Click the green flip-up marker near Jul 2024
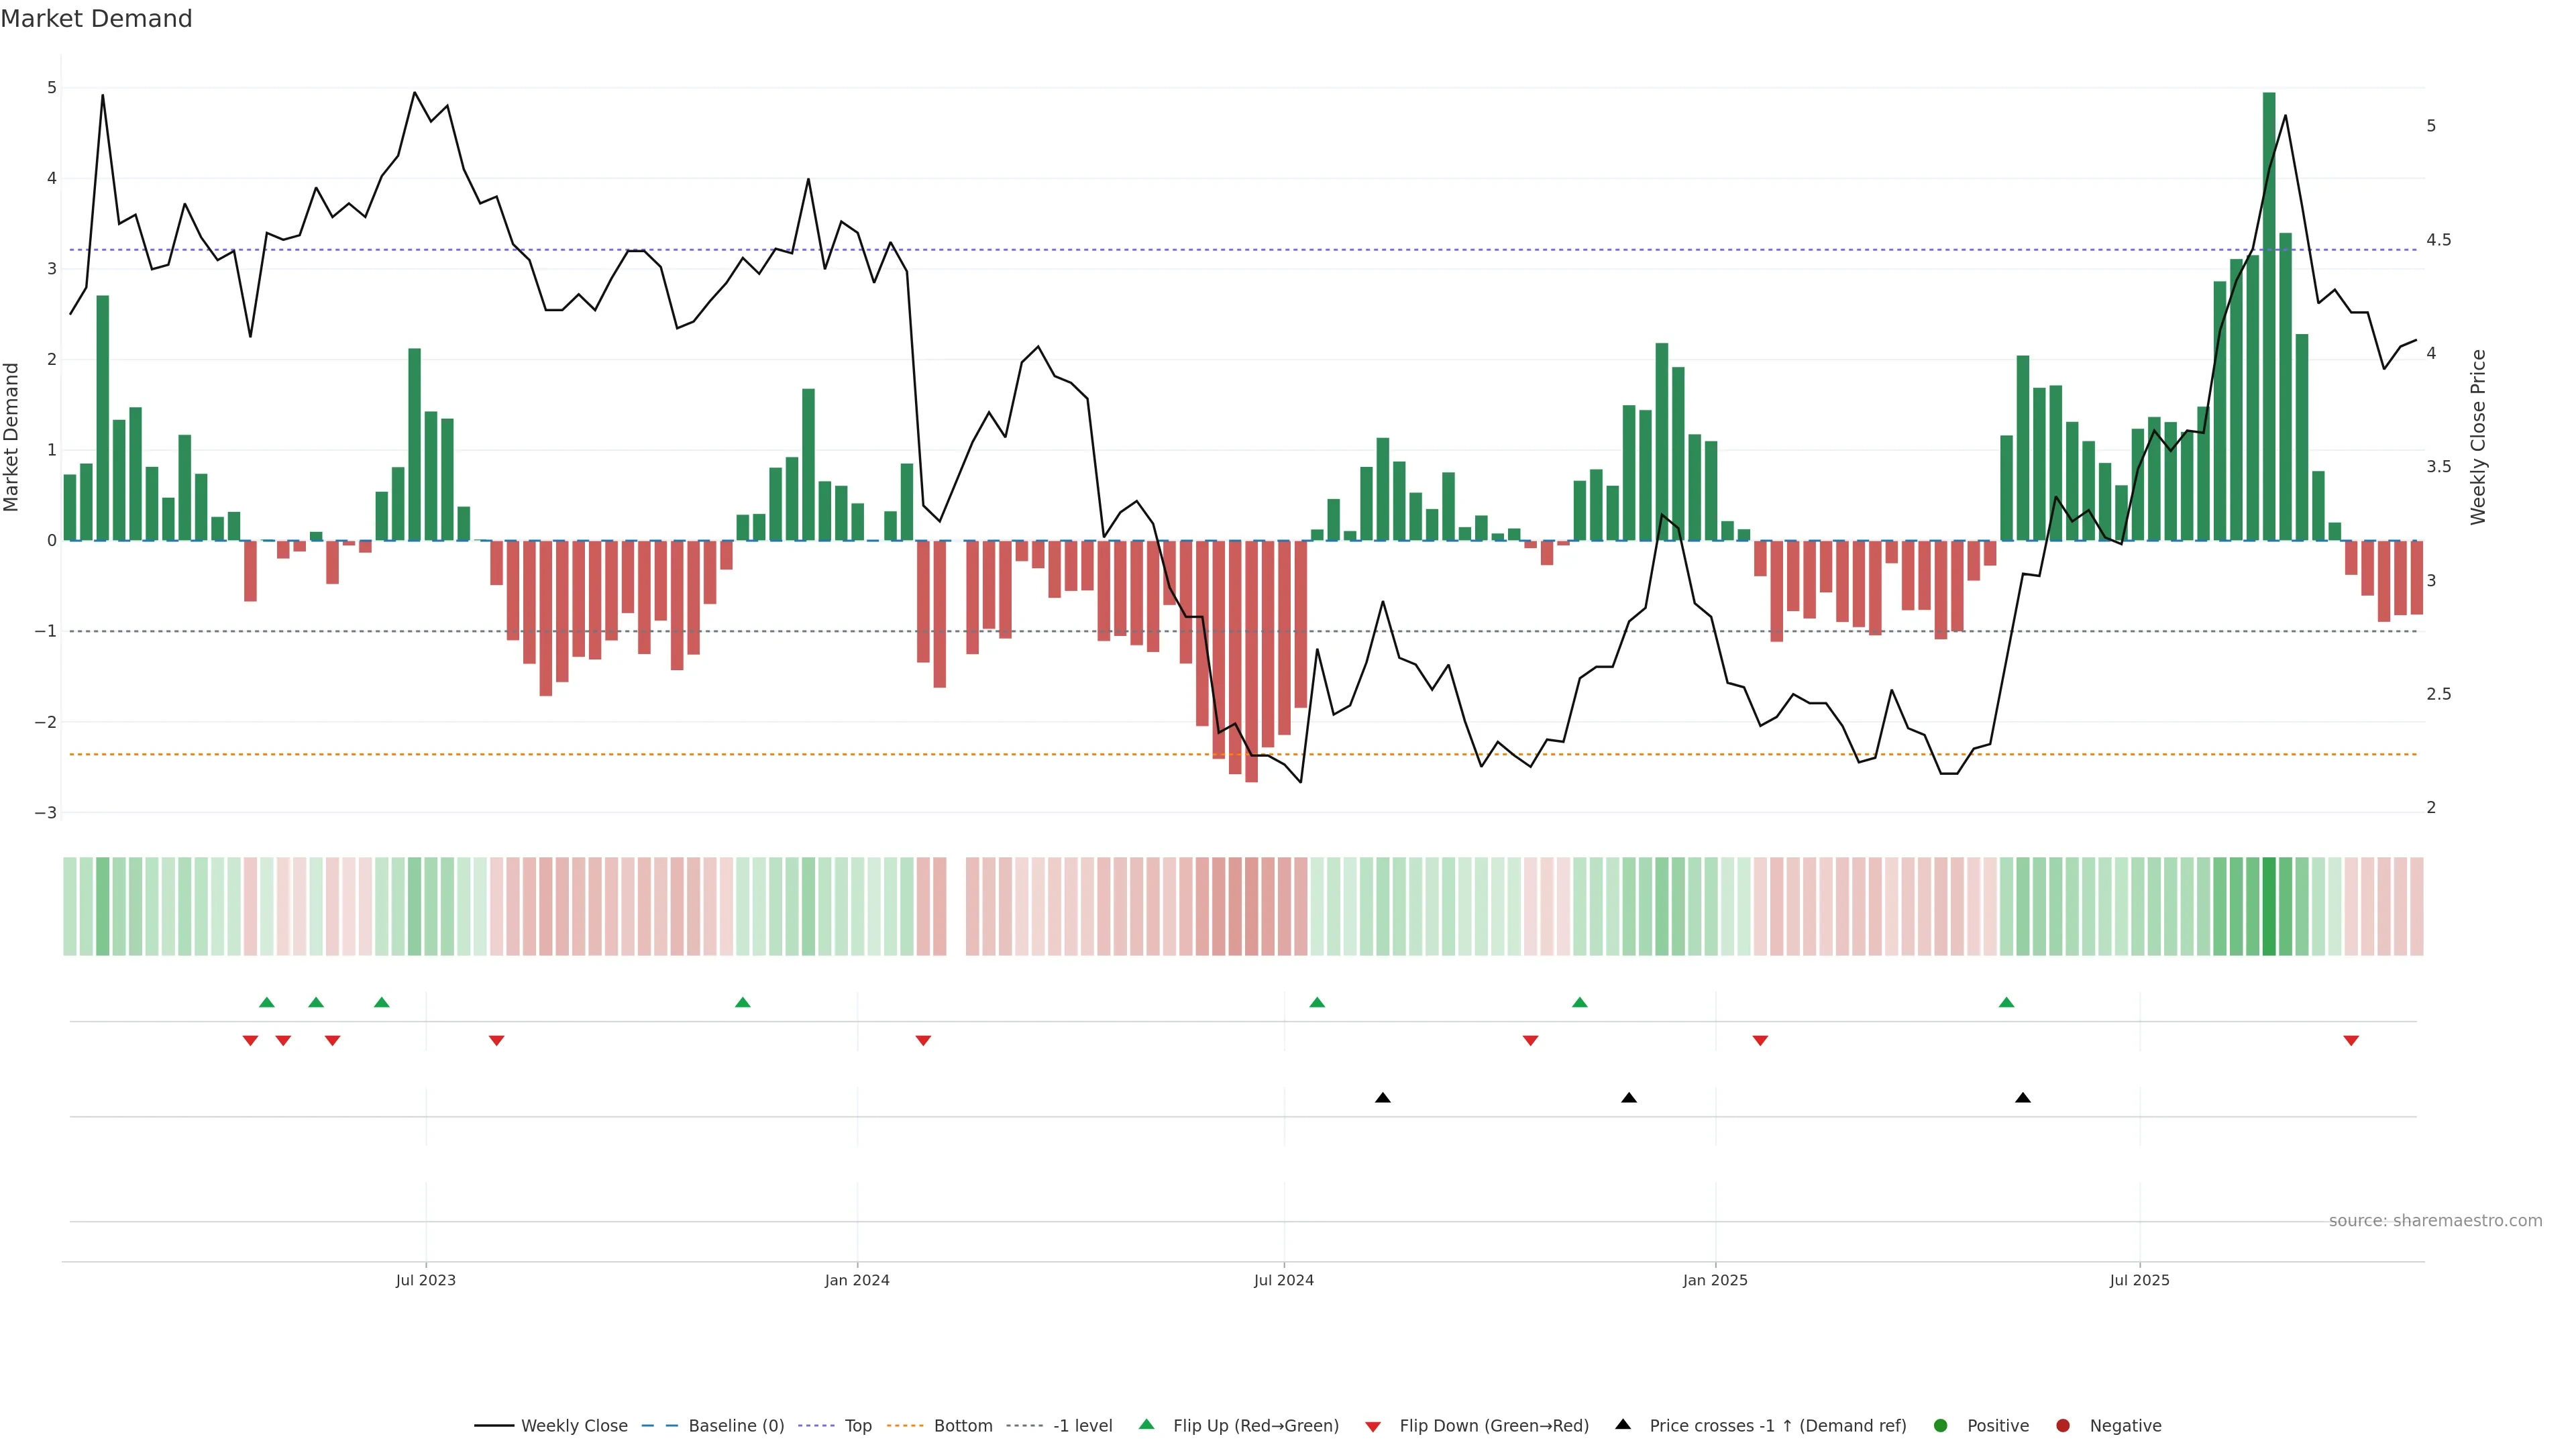 pyautogui.click(x=1317, y=1003)
